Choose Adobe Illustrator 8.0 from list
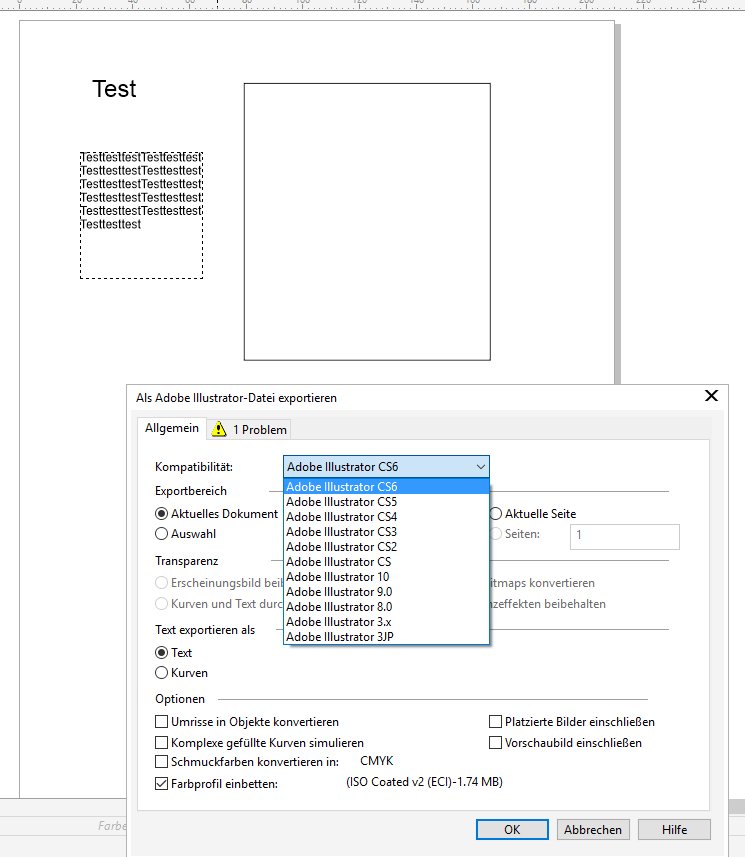The height and width of the screenshot is (857, 745). tap(386, 607)
